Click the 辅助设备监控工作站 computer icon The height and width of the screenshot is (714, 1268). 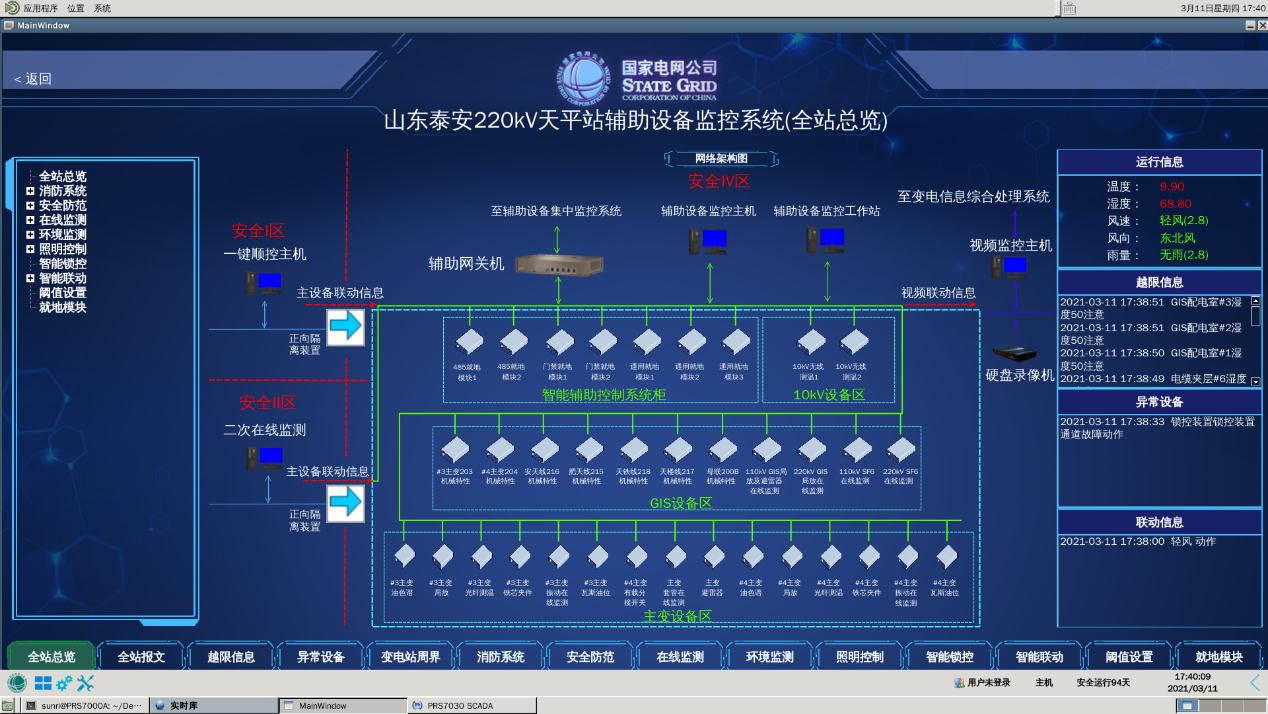[826, 241]
